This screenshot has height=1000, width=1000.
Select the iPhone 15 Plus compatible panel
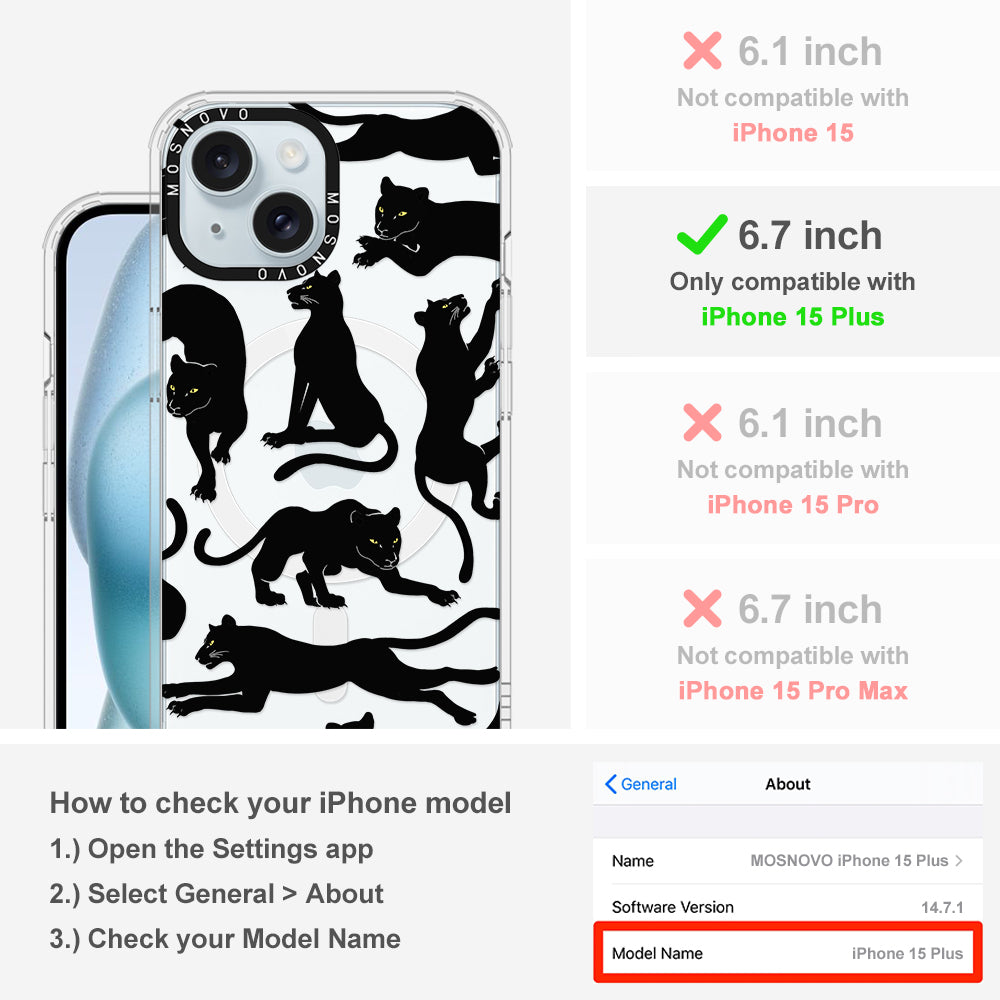[793, 272]
